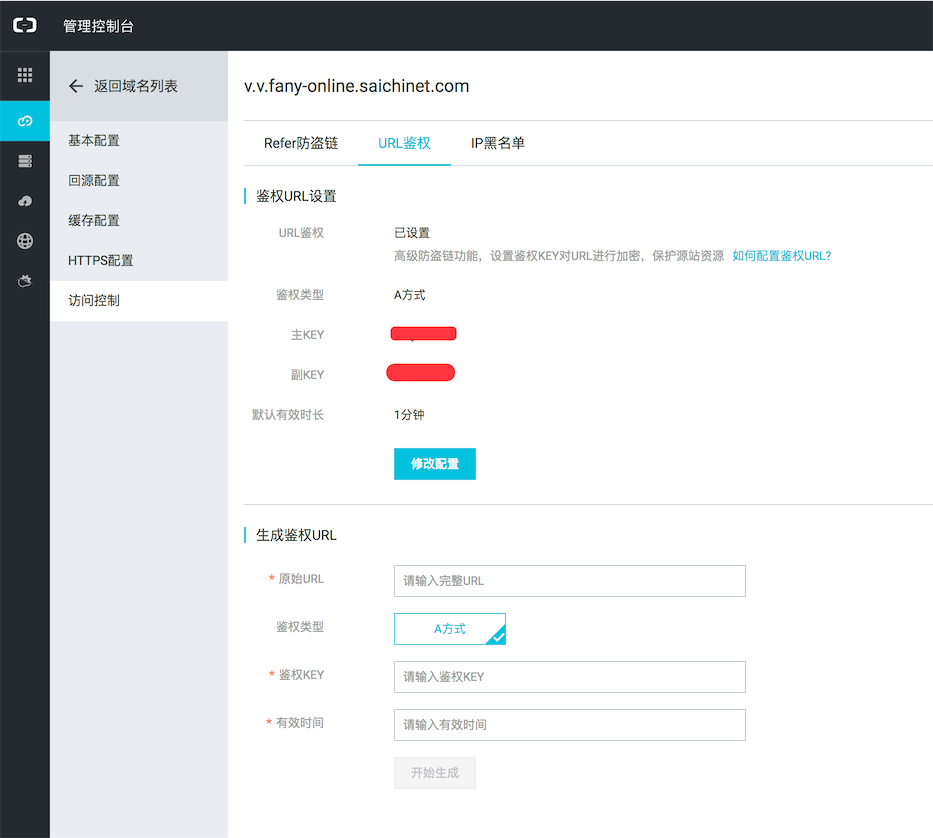This screenshot has height=838, width=933.
Task: Open the bottom sidebar service icon
Action: coord(25,281)
